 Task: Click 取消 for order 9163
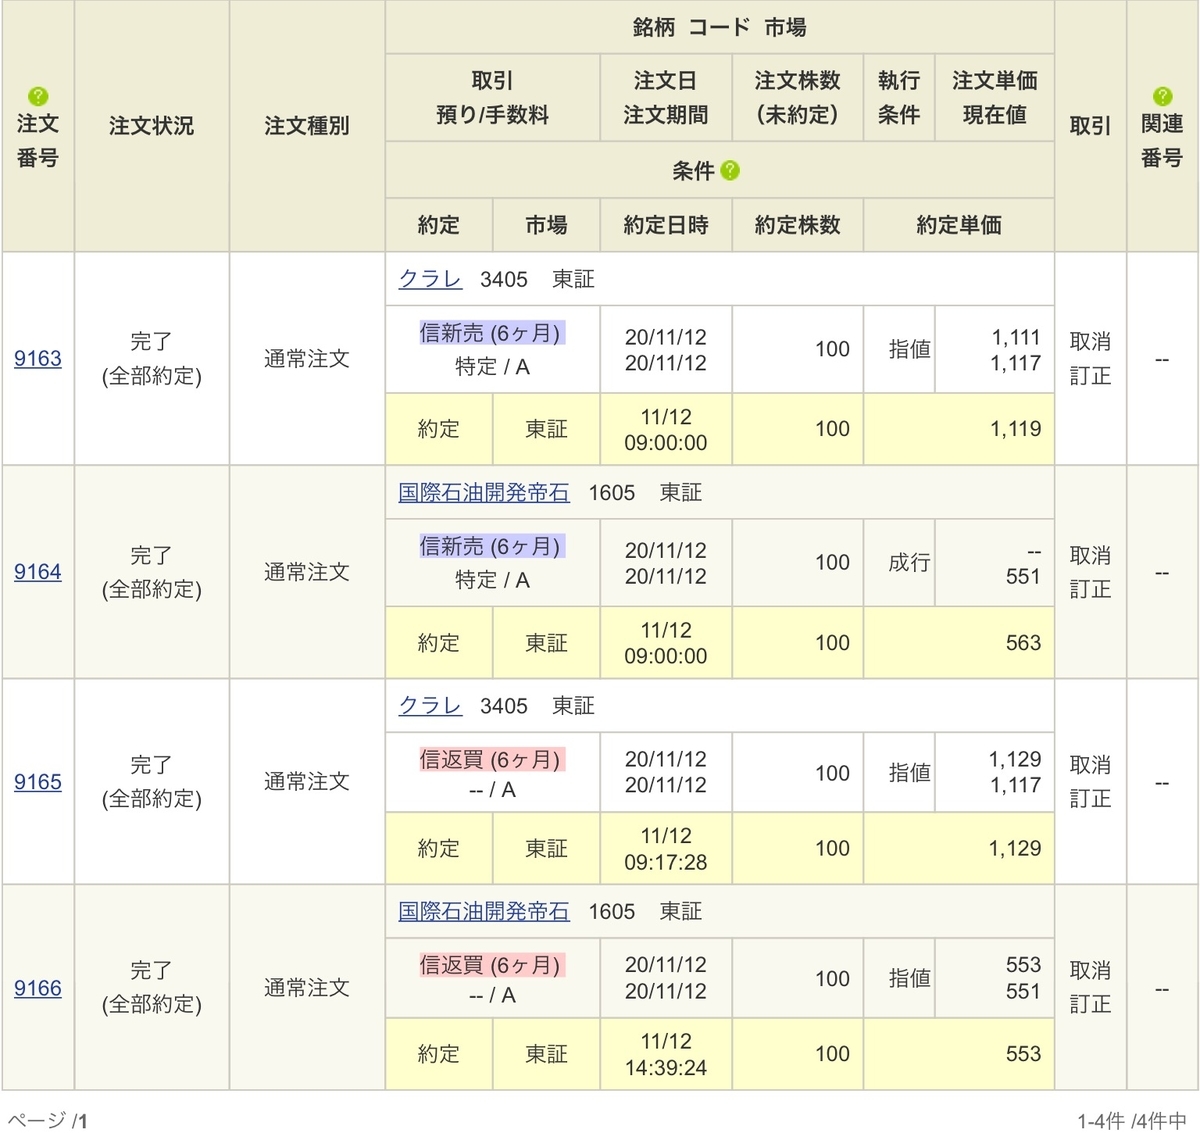(x=1090, y=341)
